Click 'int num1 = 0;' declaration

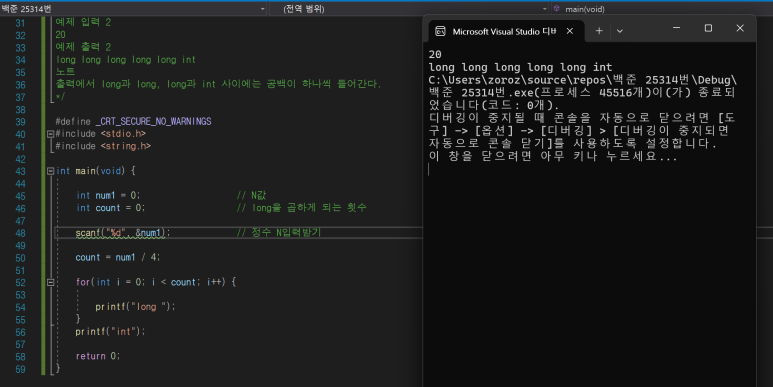(108, 196)
